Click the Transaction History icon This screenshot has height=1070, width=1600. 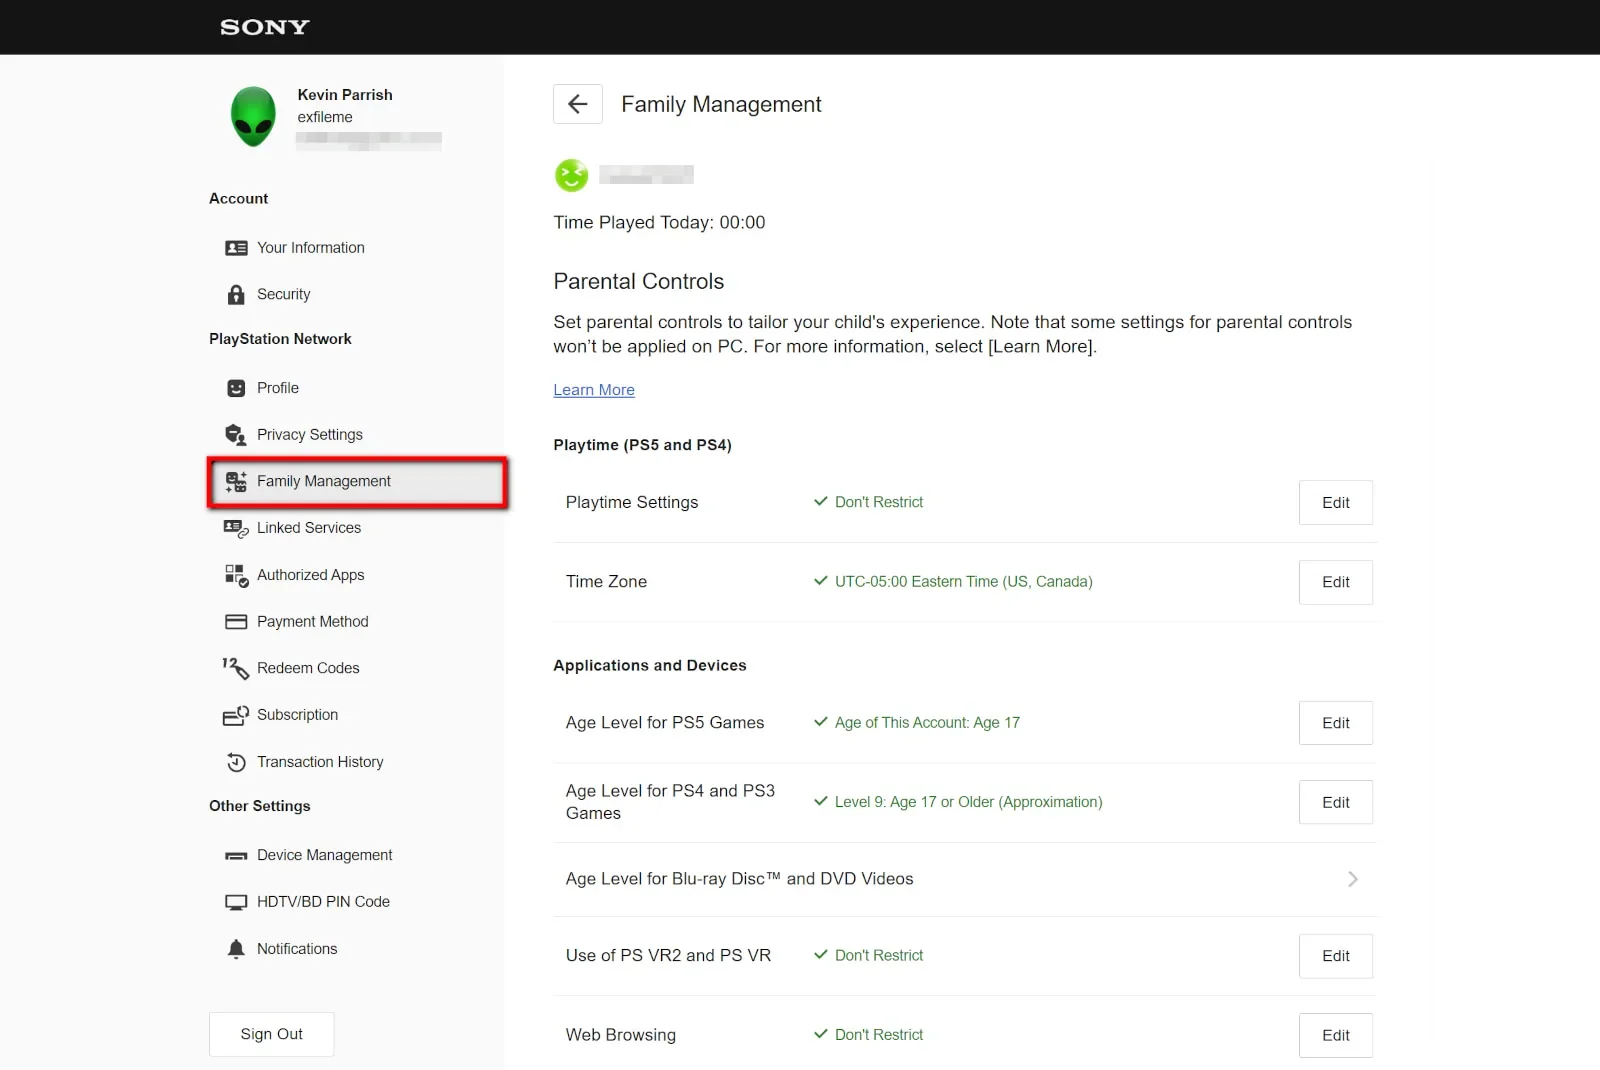pos(235,762)
